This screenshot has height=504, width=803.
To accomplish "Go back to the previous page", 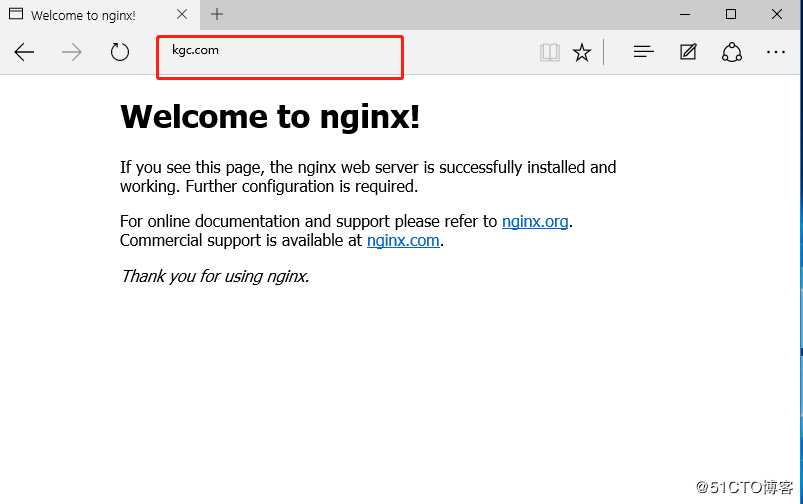I will 24,52.
